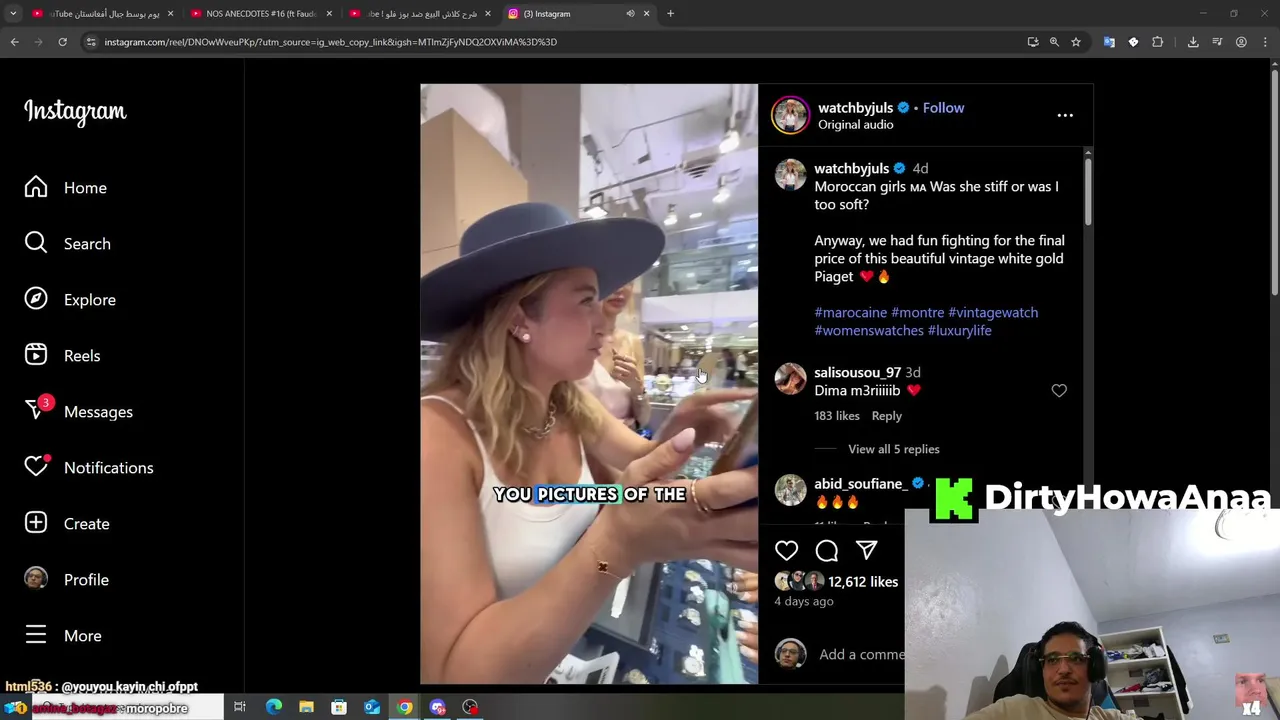Open Notifications heart in sidebar
The width and height of the screenshot is (1280, 720).
coord(89,468)
